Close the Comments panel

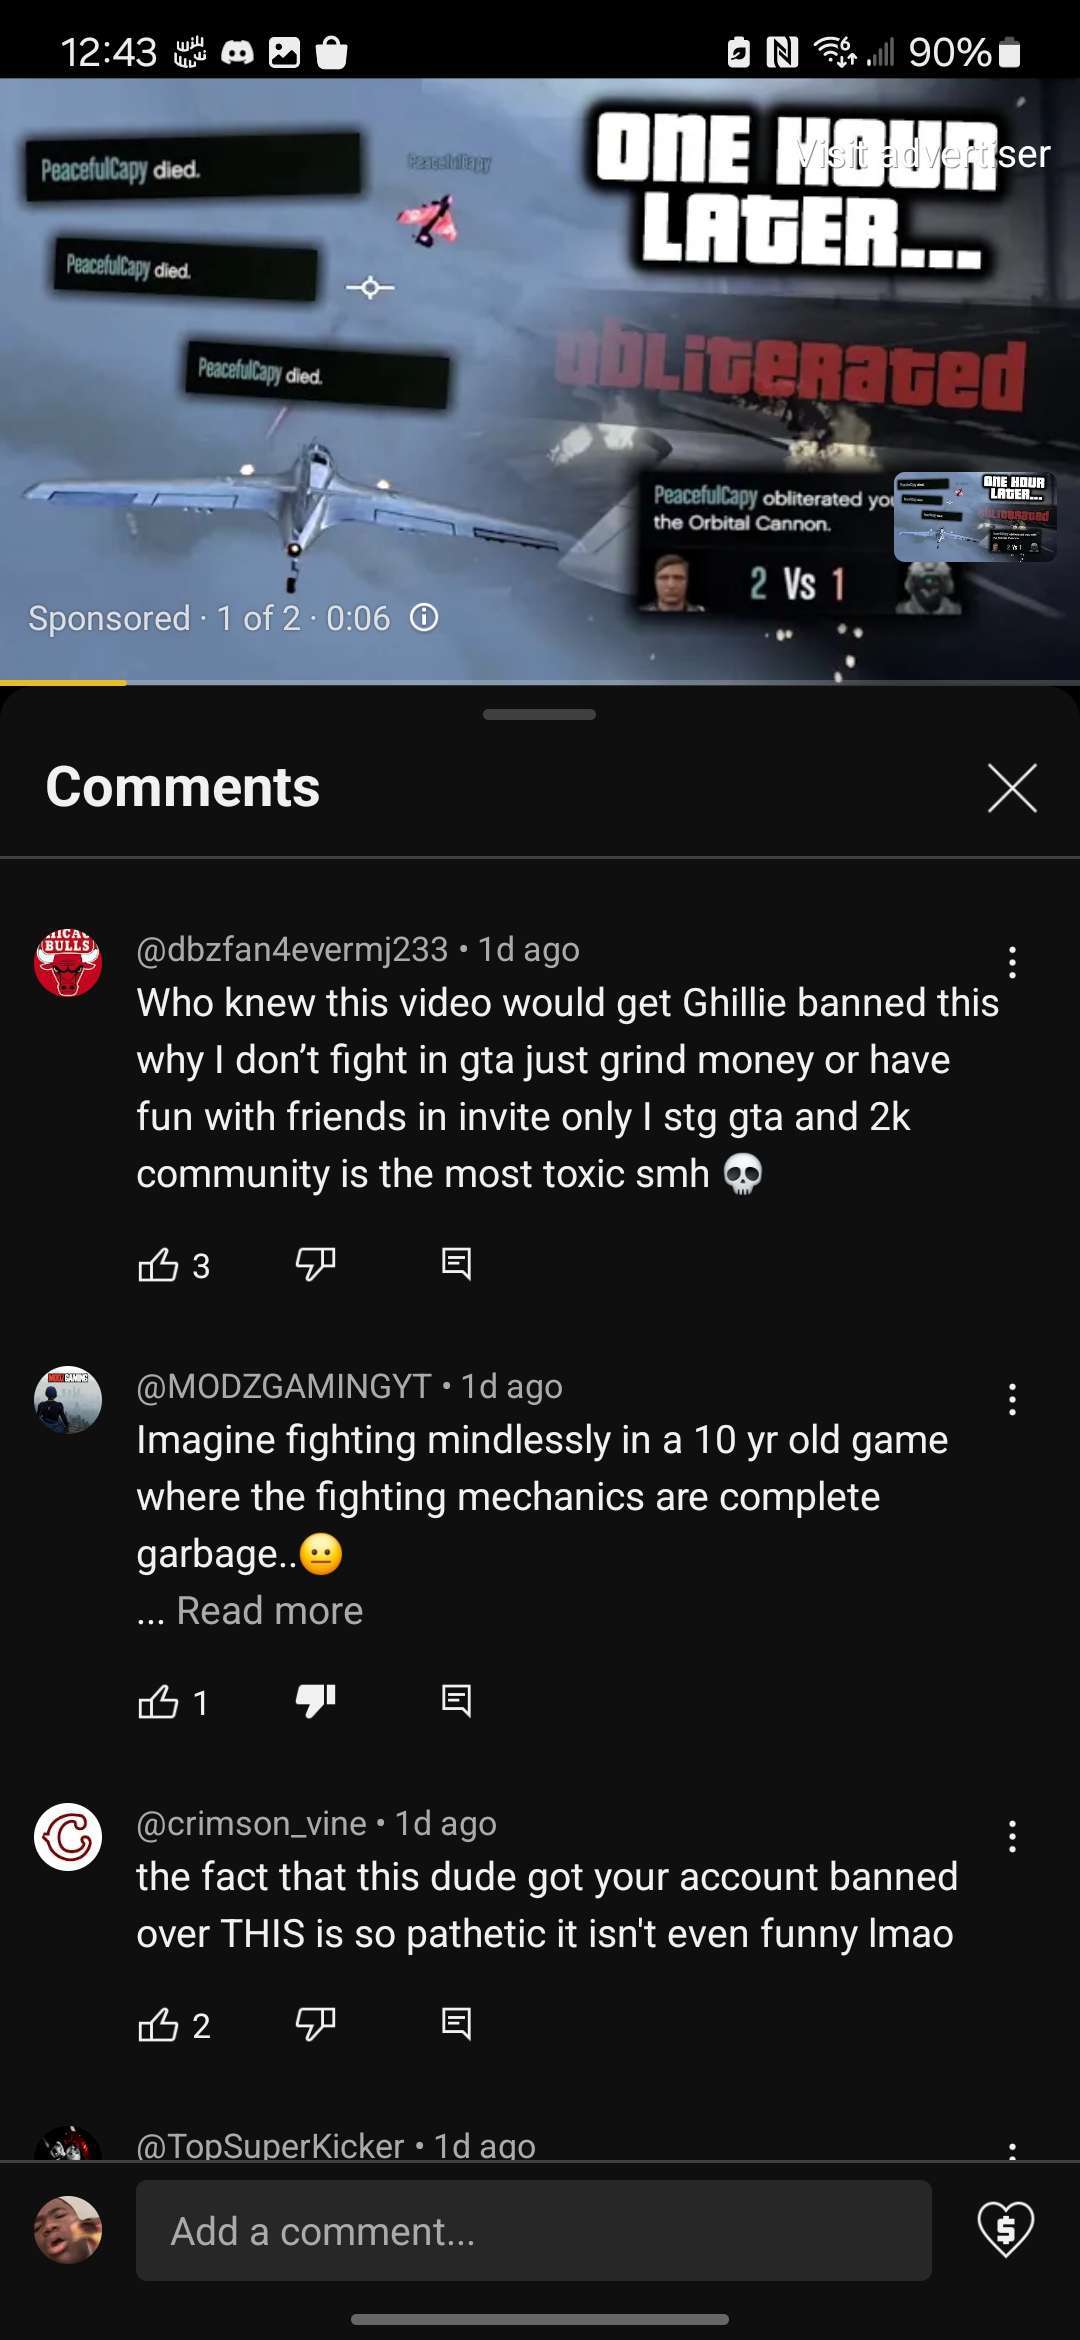tap(1012, 787)
